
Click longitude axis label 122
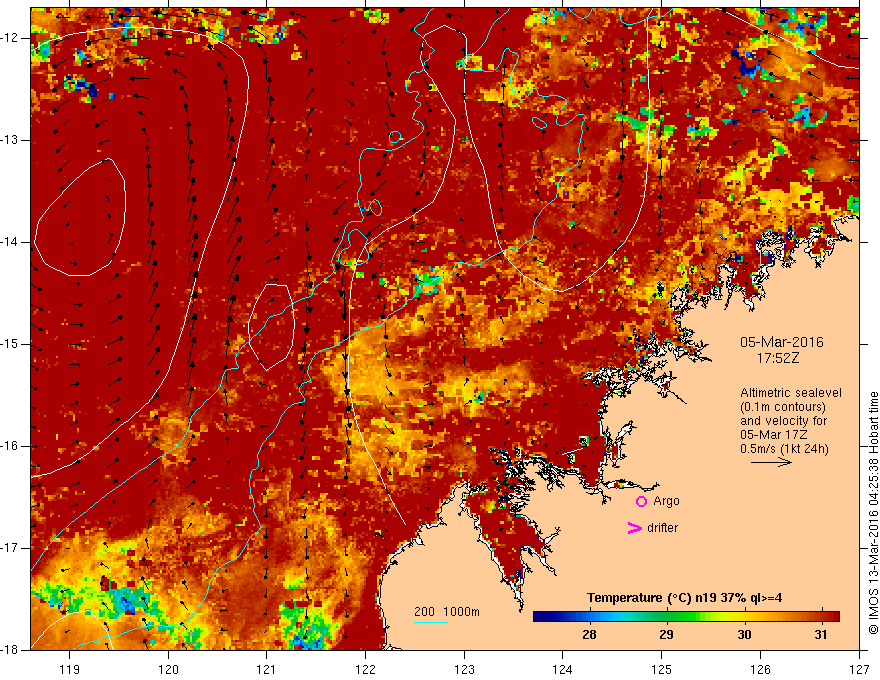click(365, 669)
